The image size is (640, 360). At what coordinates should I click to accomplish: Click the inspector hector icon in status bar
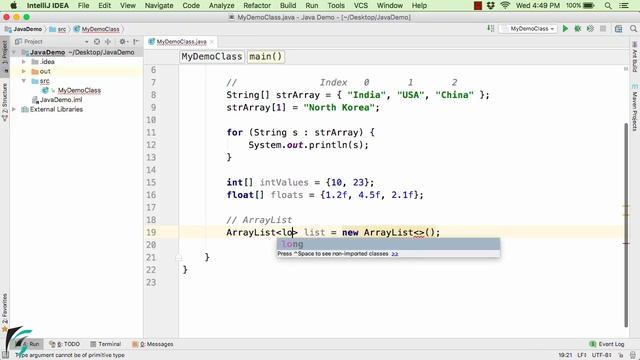point(633,355)
